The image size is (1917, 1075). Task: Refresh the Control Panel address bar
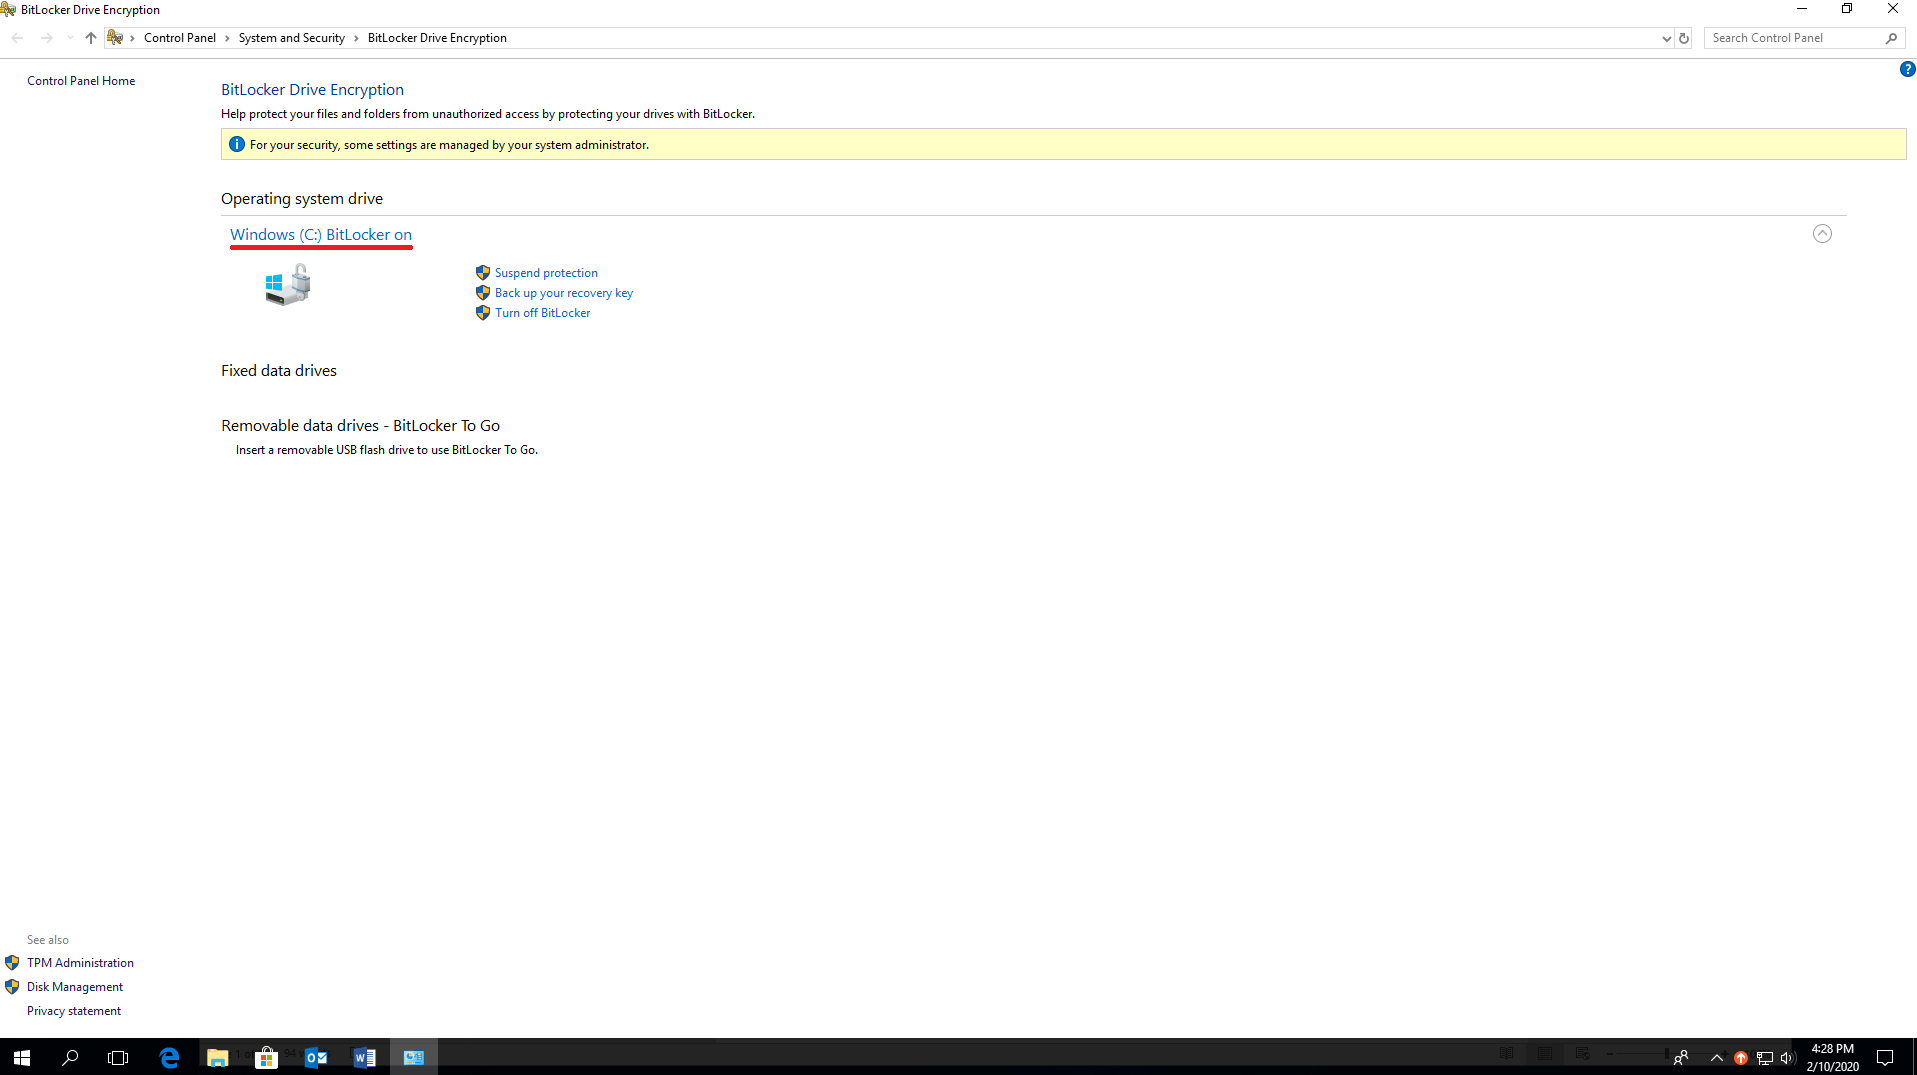coord(1684,38)
